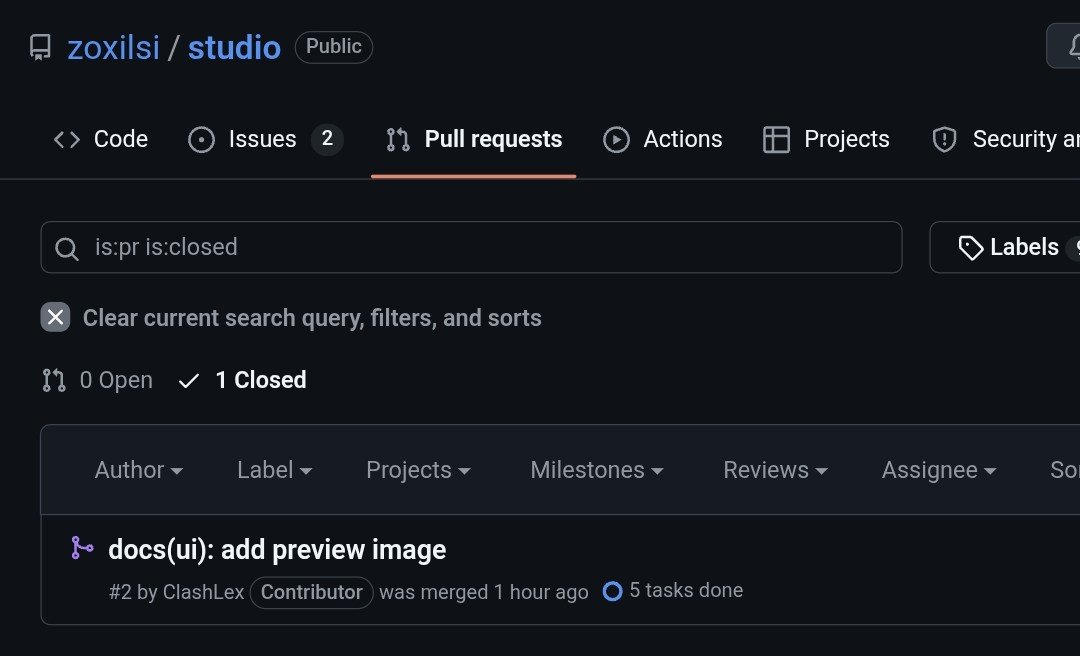Image resolution: width=1080 pixels, height=656 pixels.
Task: Open the Sort dropdown
Action: click(x=1064, y=470)
